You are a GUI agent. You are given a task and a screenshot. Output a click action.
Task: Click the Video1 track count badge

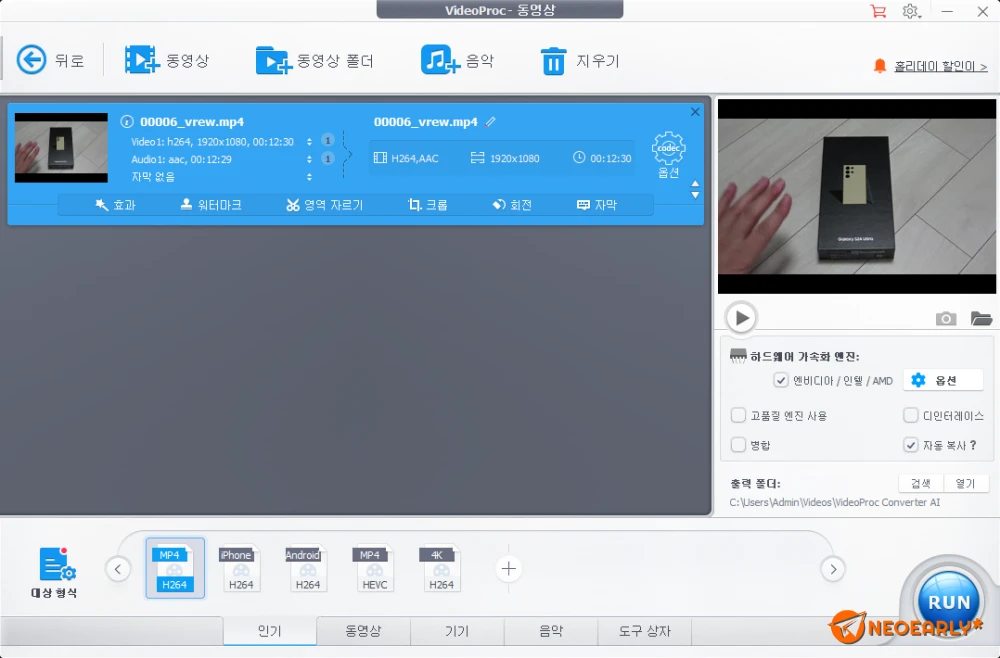click(x=327, y=140)
